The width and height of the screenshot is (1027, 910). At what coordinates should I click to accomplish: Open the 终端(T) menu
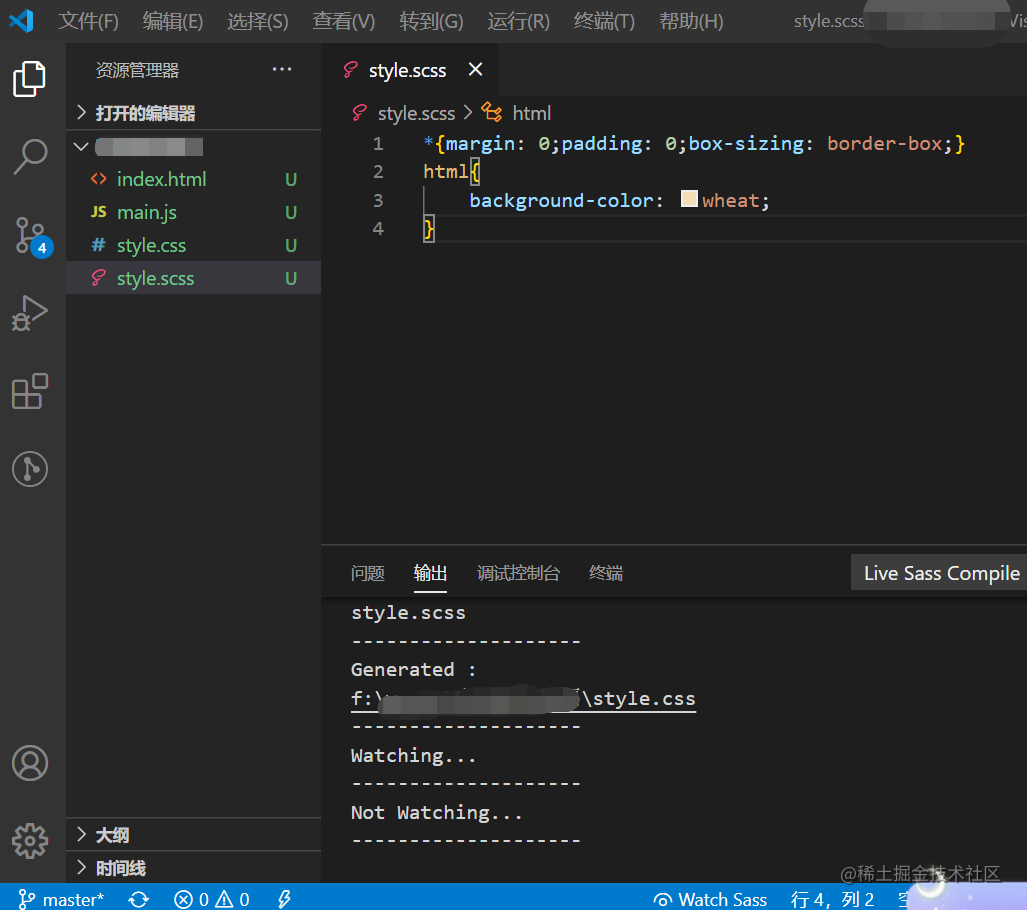603,20
